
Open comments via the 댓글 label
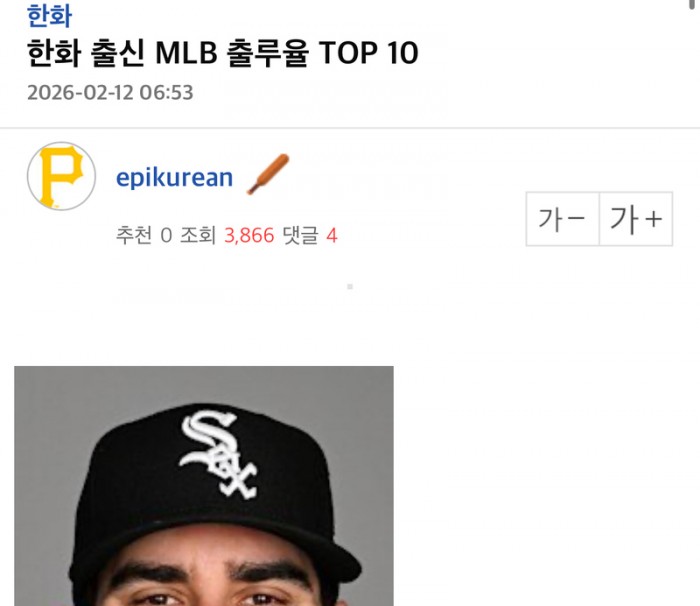[300, 235]
